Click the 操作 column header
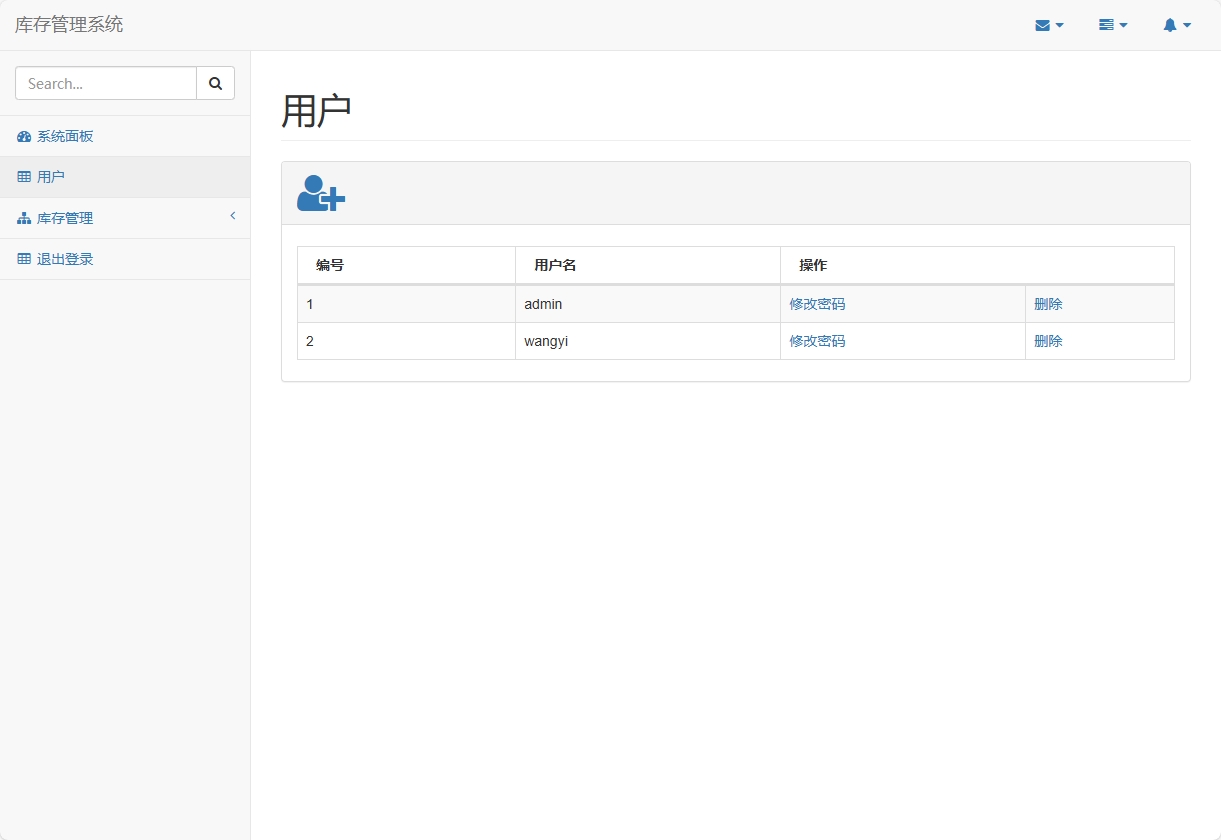Screen dimensions: 1221x840 [977, 265]
